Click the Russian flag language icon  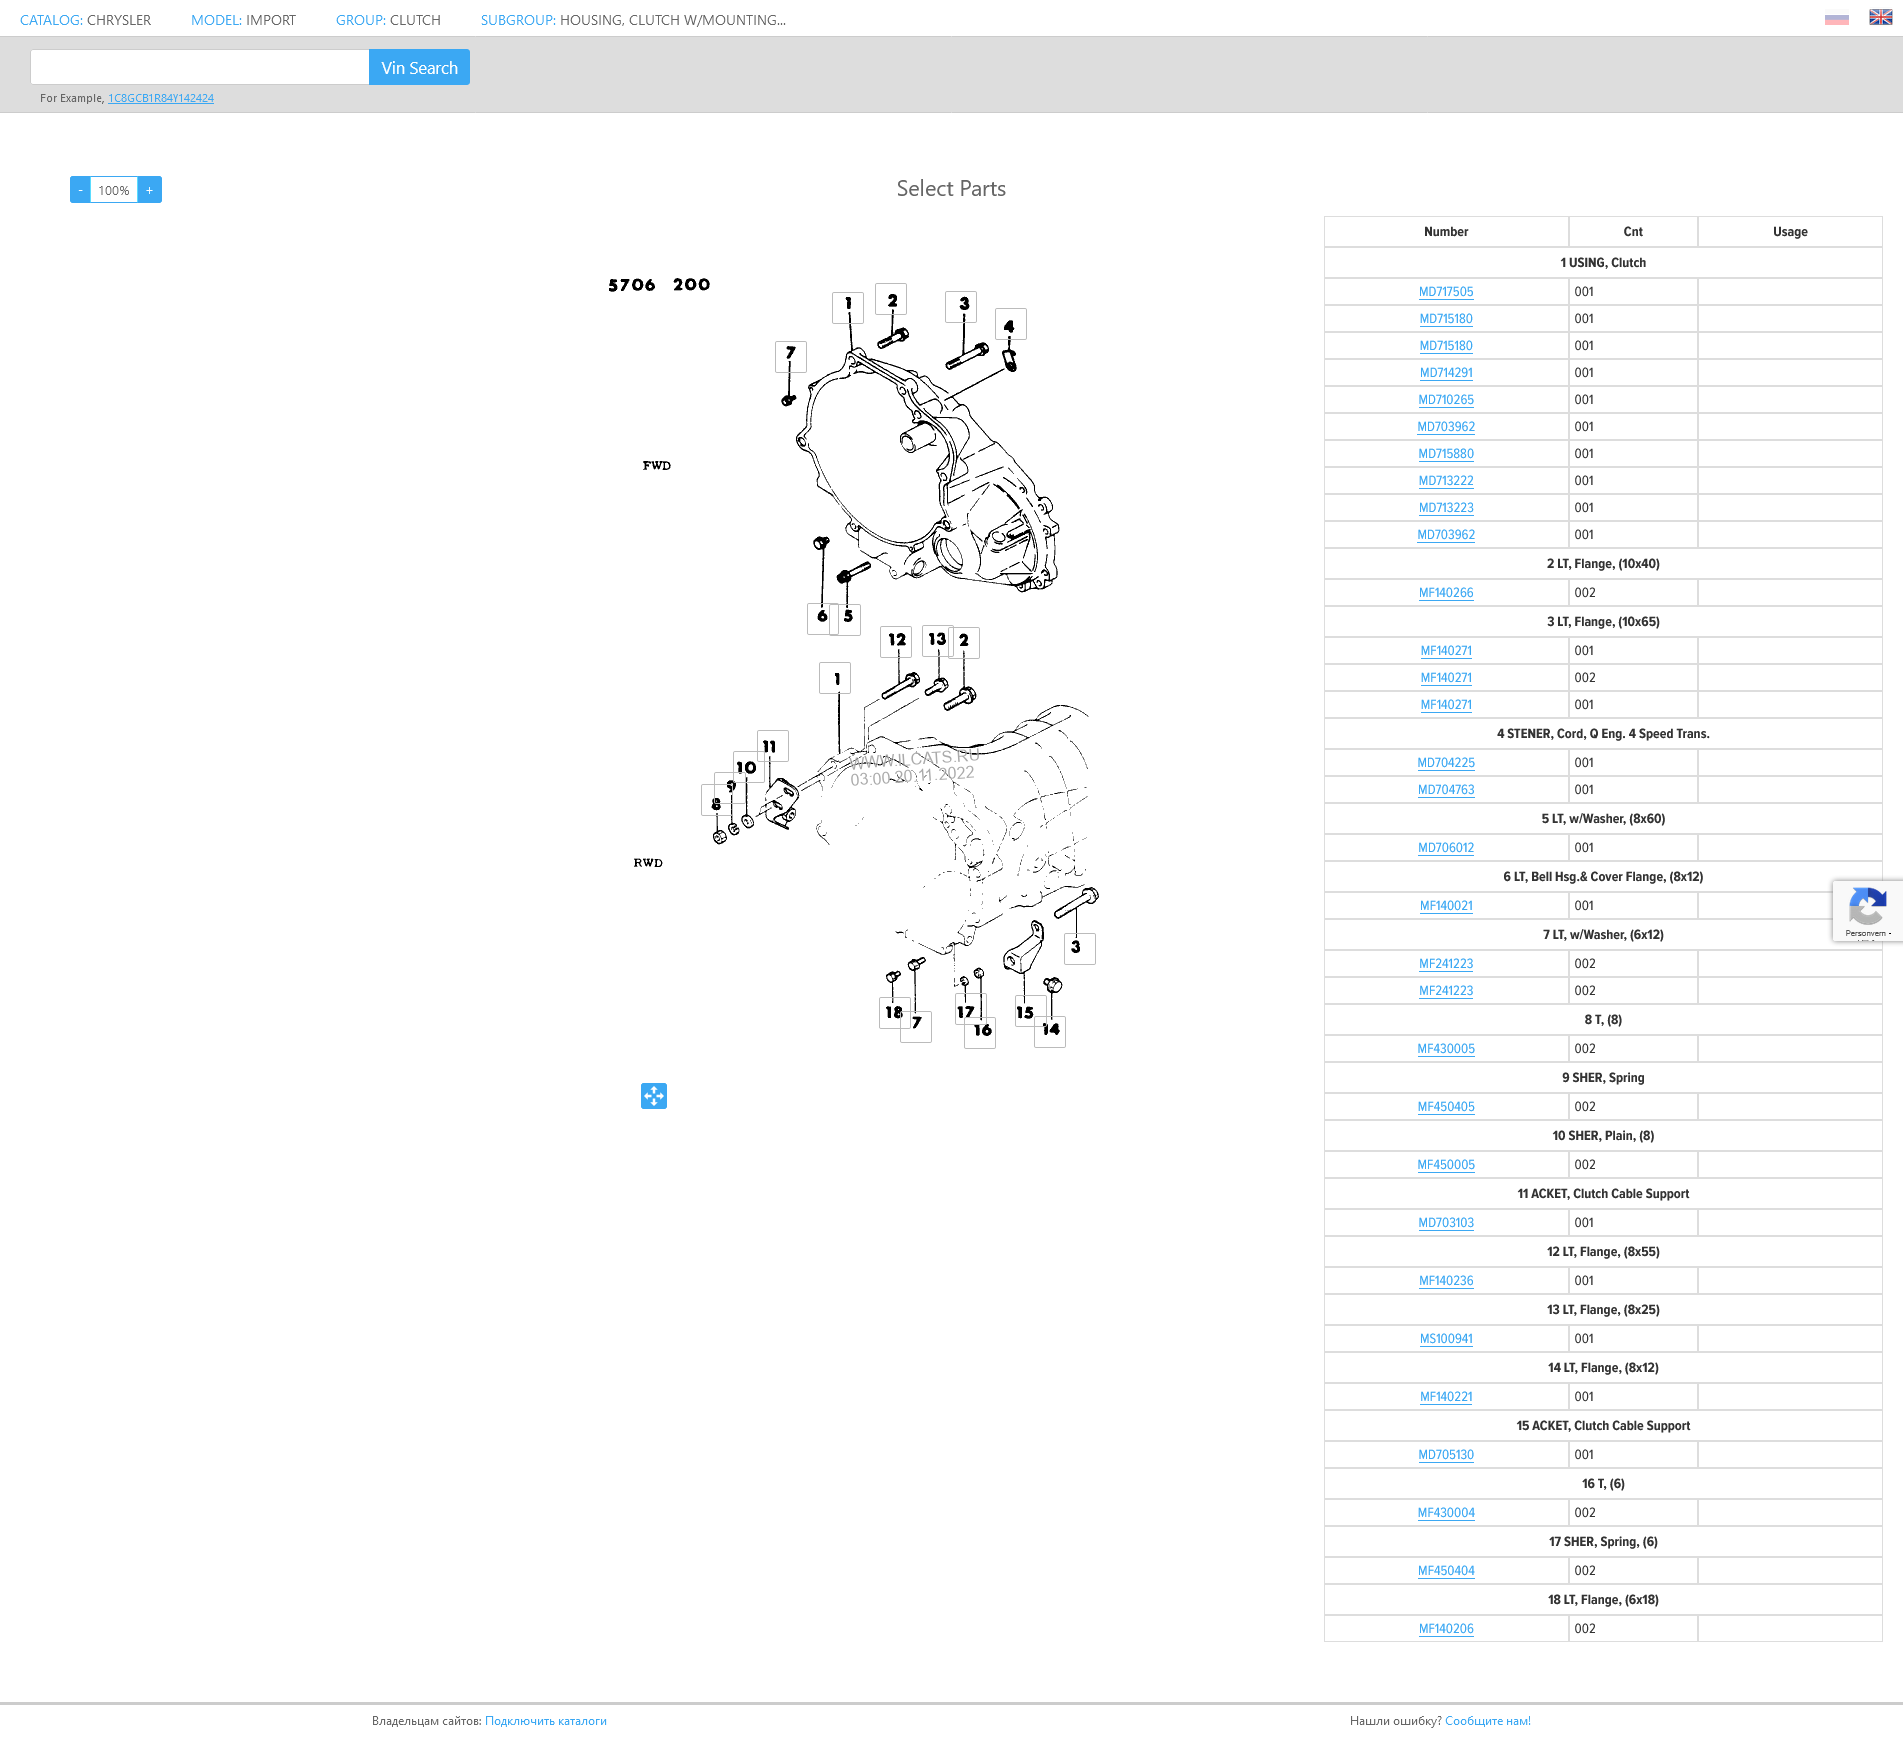(x=1836, y=19)
